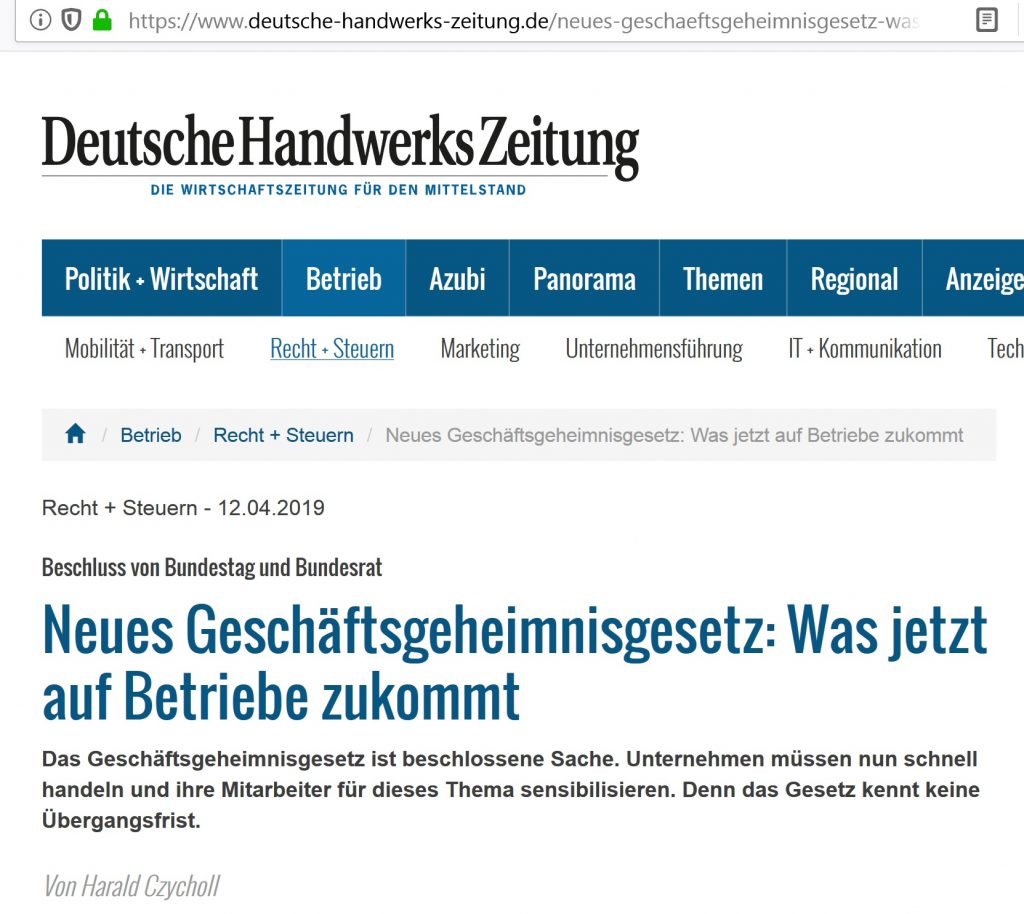Screen dimensions: 1024x914
Task: Open the underlined Recht + Steuern subsection link
Action: point(332,349)
